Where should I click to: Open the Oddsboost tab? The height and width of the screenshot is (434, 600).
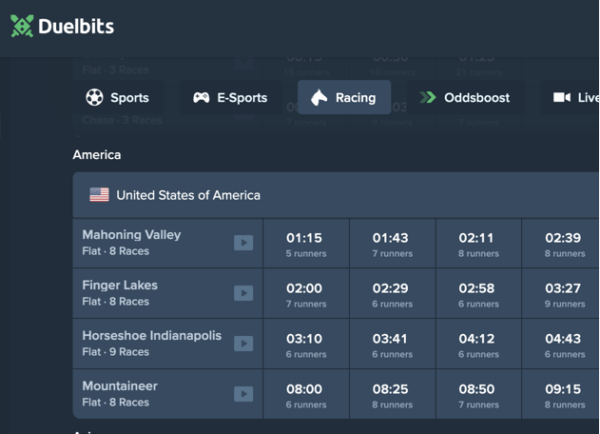(465, 98)
